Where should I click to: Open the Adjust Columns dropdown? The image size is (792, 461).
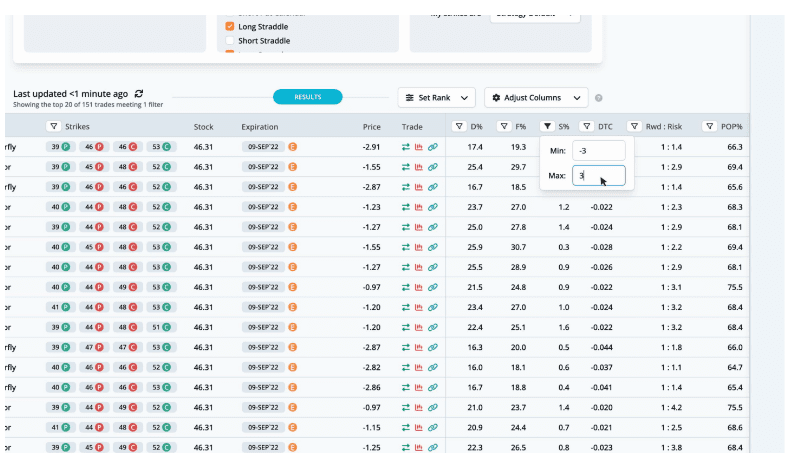[x=536, y=98]
